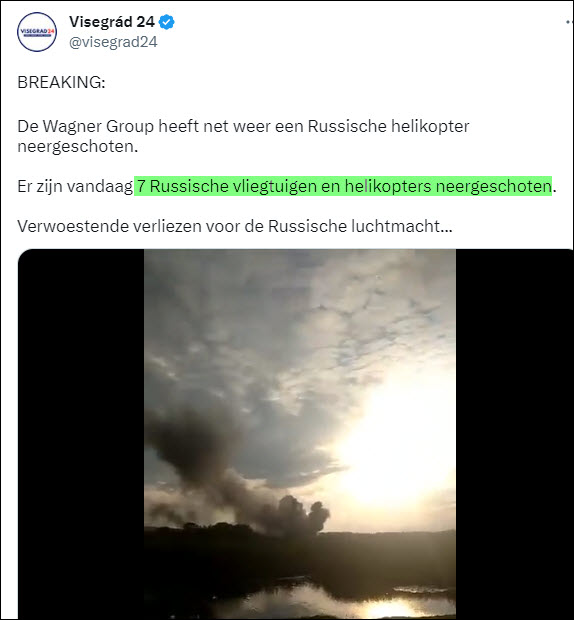The image size is (574, 620).
Task: Click the word 'neergeschoten.' on second line
Action: click(78, 147)
